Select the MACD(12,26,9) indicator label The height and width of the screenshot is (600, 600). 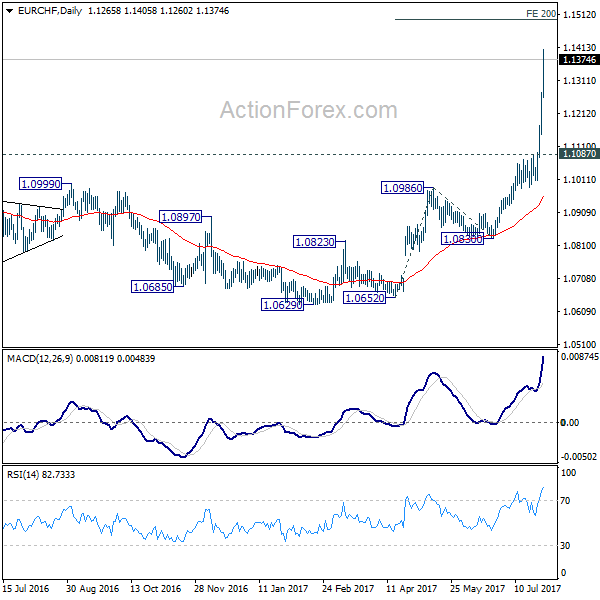(x=40, y=359)
